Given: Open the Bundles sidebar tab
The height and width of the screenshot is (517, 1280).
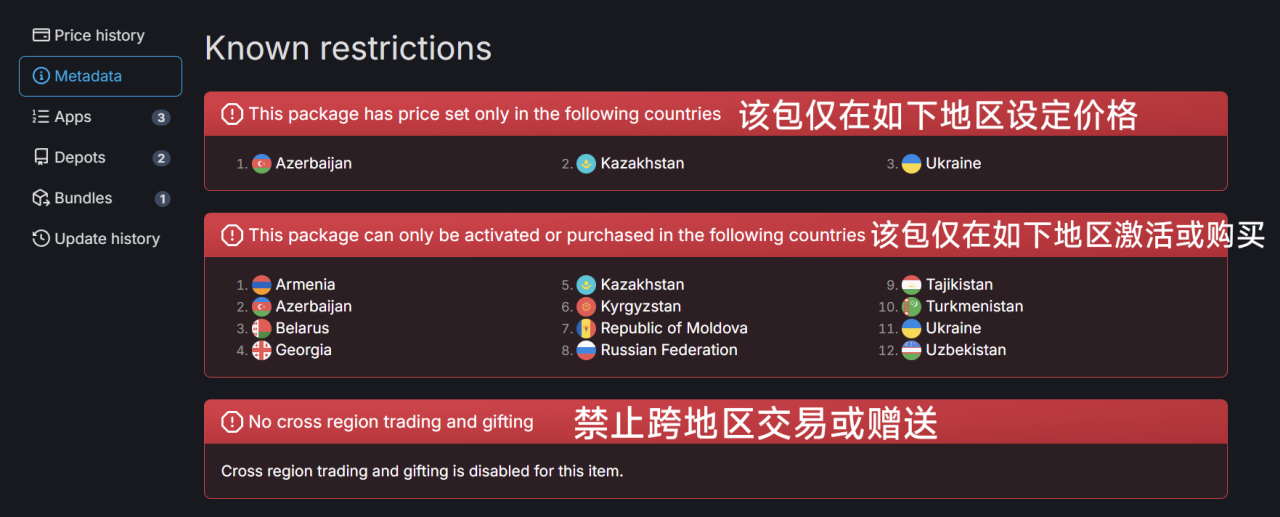Looking at the screenshot, I should coord(83,198).
